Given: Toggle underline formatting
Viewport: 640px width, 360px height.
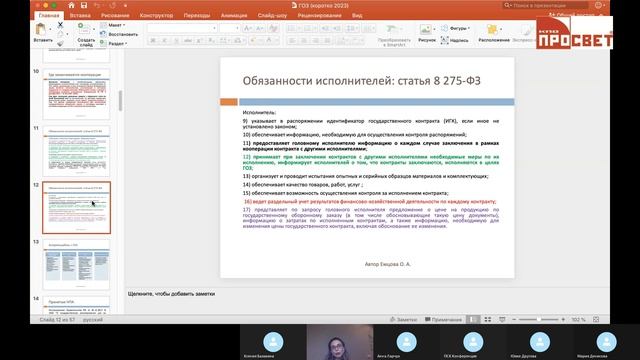Looking at the screenshot, I should [x=176, y=40].
